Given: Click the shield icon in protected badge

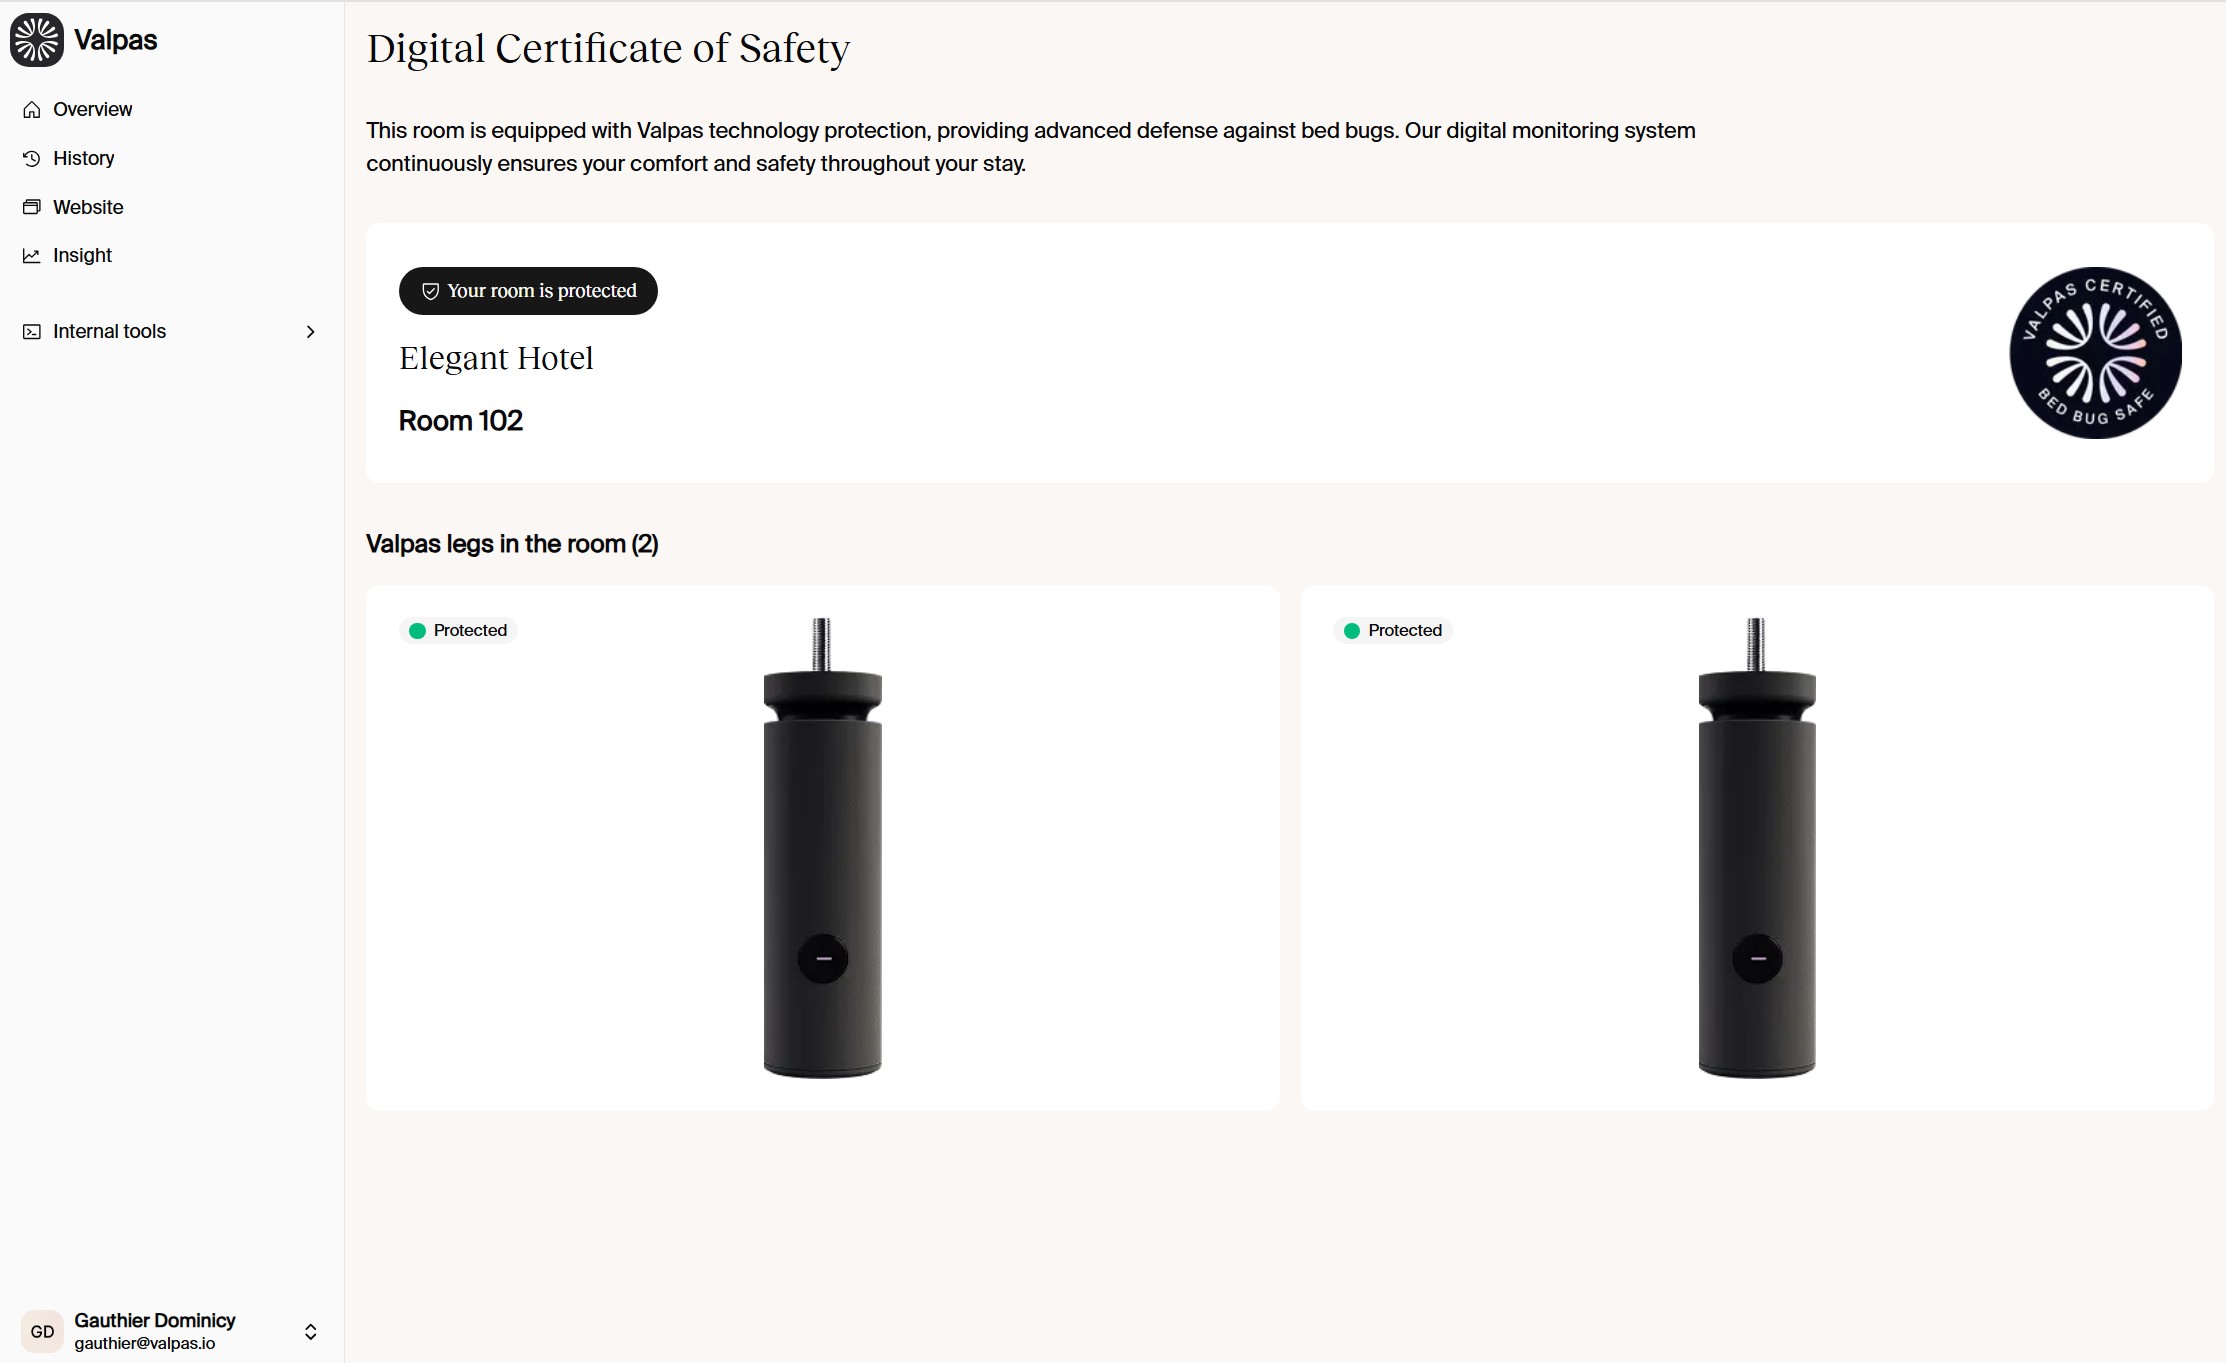Looking at the screenshot, I should click(x=430, y=291).
